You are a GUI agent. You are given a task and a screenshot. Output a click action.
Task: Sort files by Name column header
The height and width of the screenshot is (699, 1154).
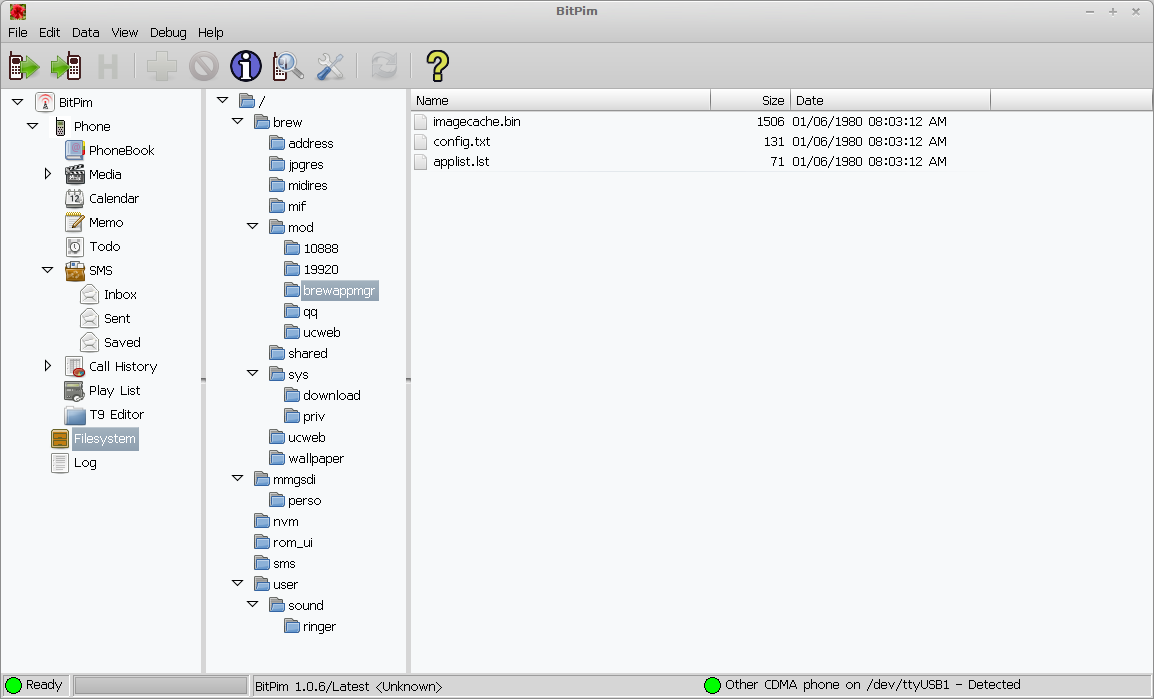coord(561,101)
